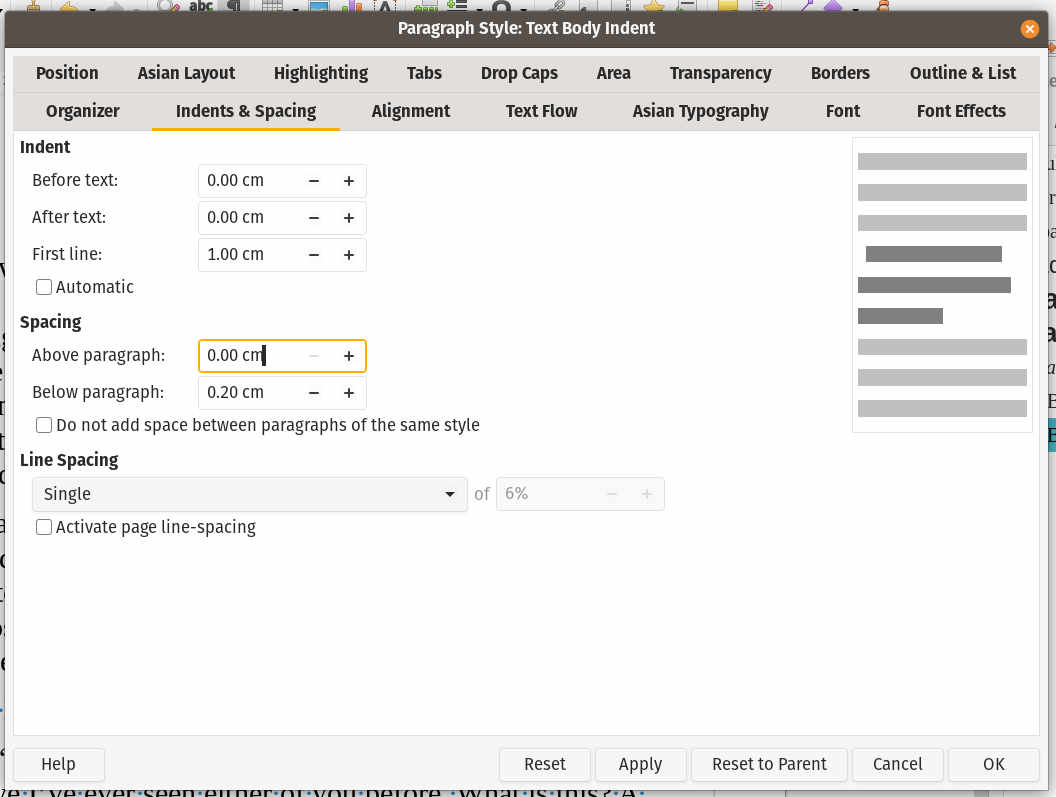
Task: Switch to the Area tab
Action: click(x=614, y=73)
